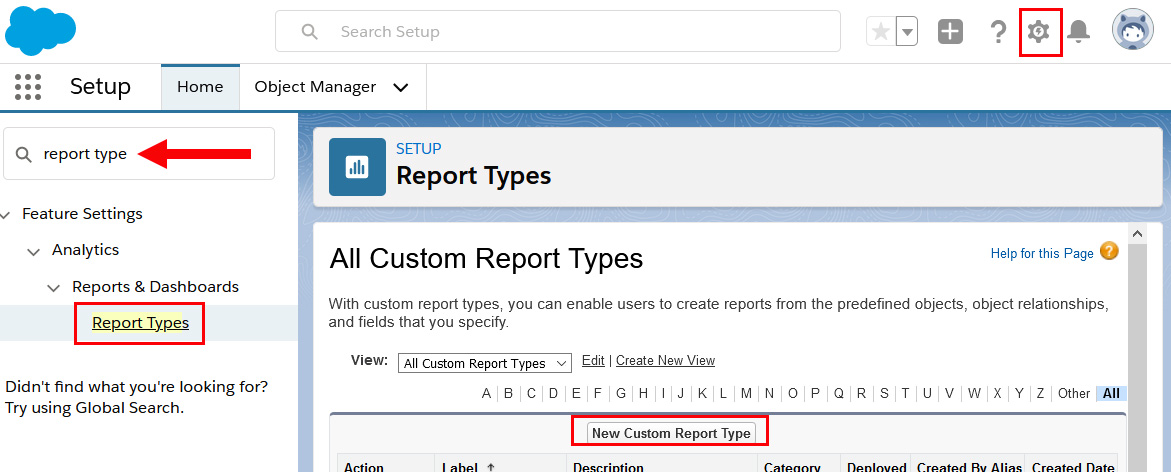This screenshot has height=472, width=1171.
Task: Open the user profile avatar
Action: click(x=1132, y=31)
